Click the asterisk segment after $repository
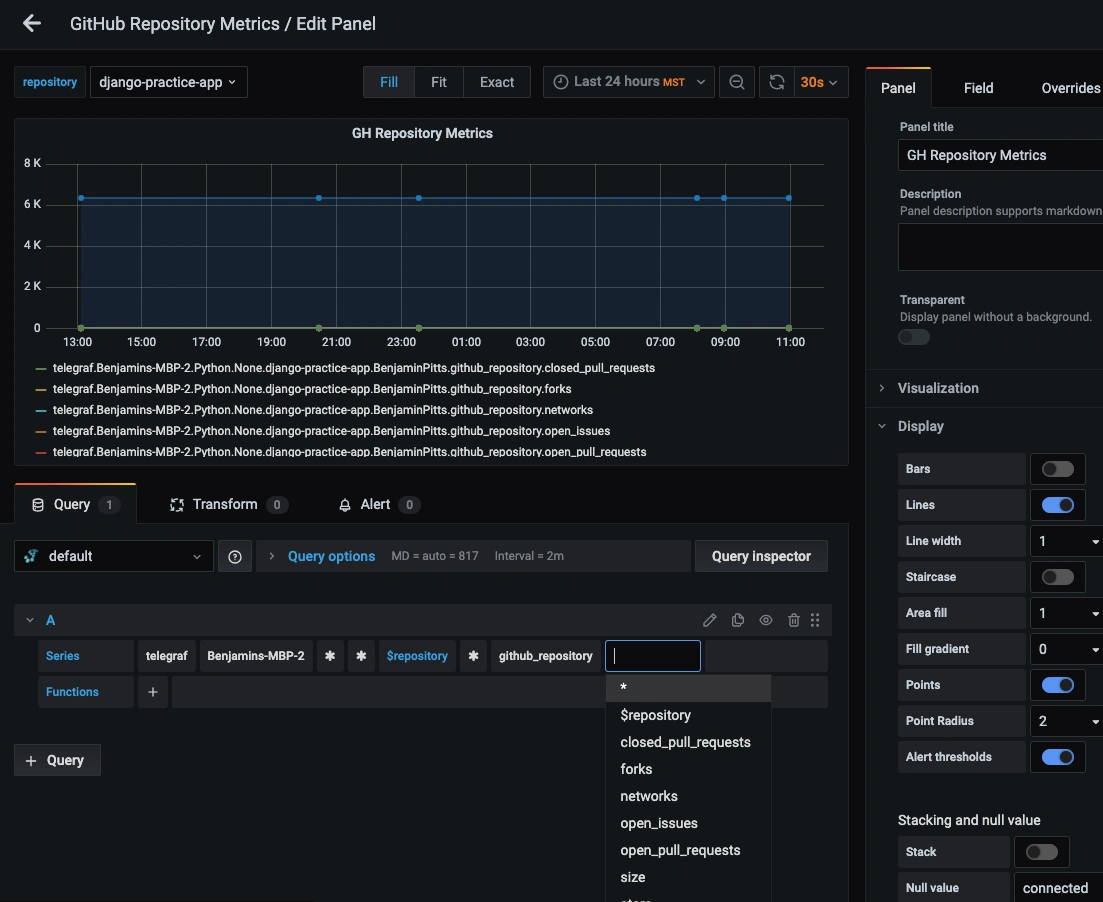 [473, 656]
